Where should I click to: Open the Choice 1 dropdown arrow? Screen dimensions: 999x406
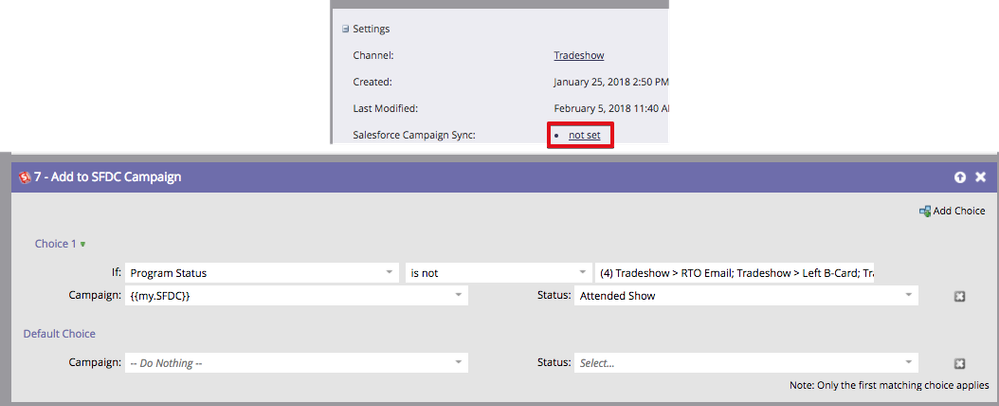coord(83,244)
